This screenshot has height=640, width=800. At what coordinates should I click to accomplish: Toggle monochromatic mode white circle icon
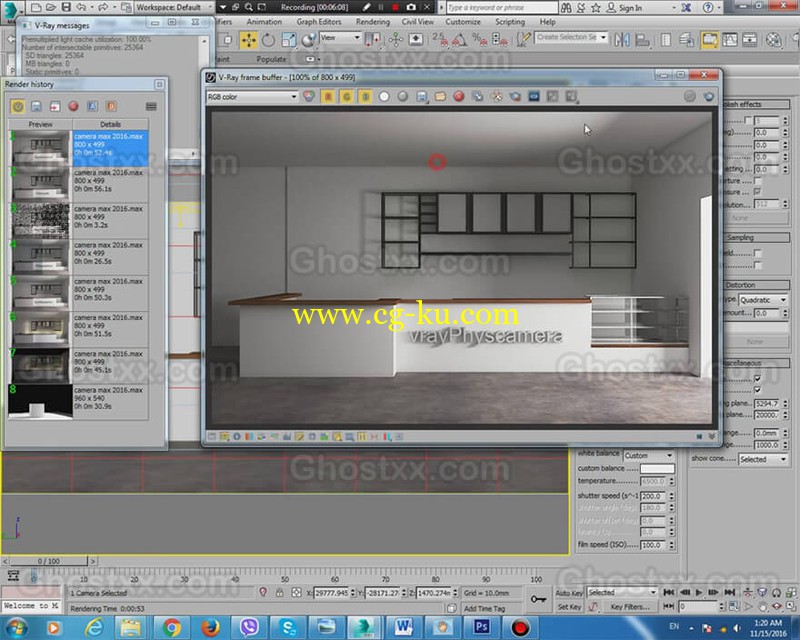tap(384, 96)
